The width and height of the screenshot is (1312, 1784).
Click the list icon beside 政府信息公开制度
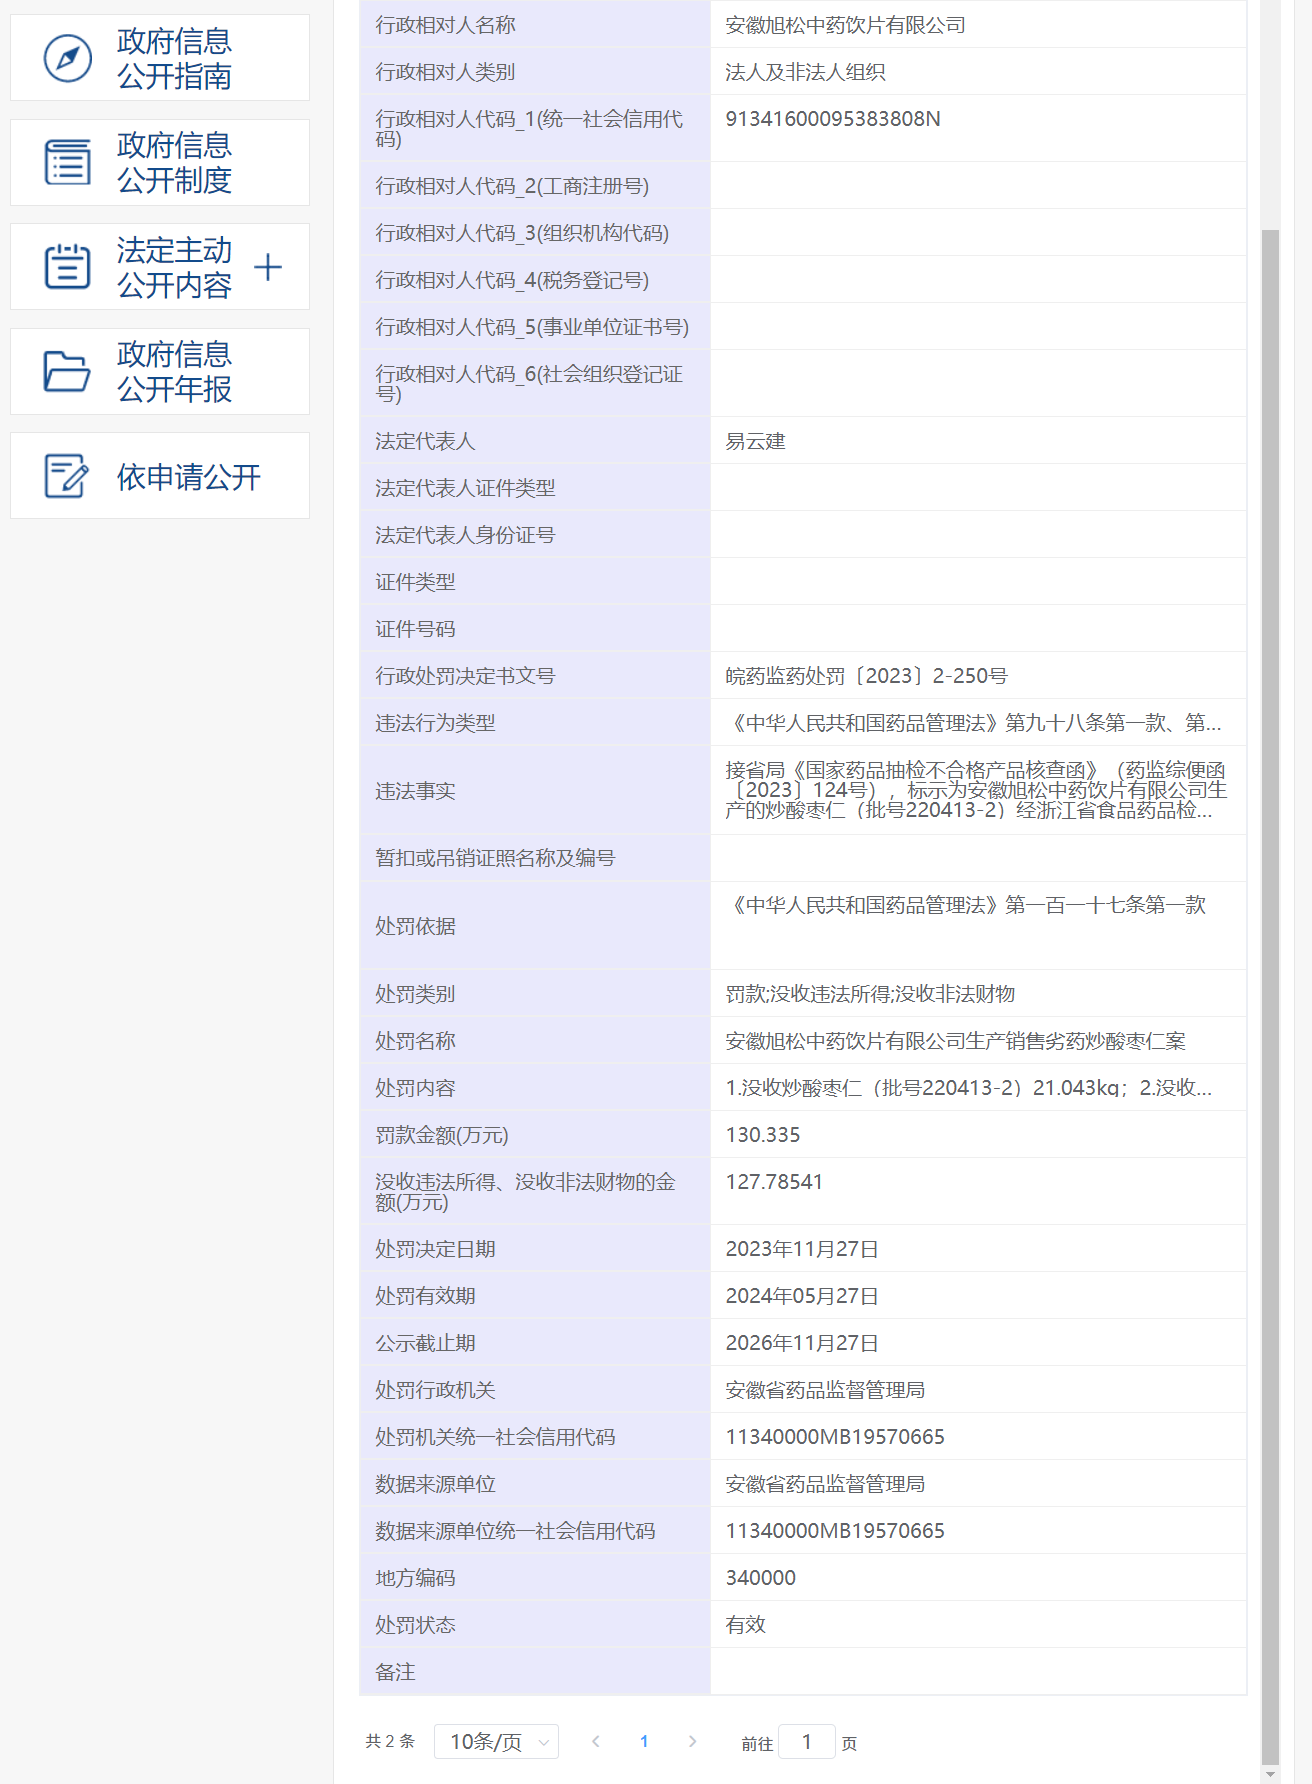(68, 162)
